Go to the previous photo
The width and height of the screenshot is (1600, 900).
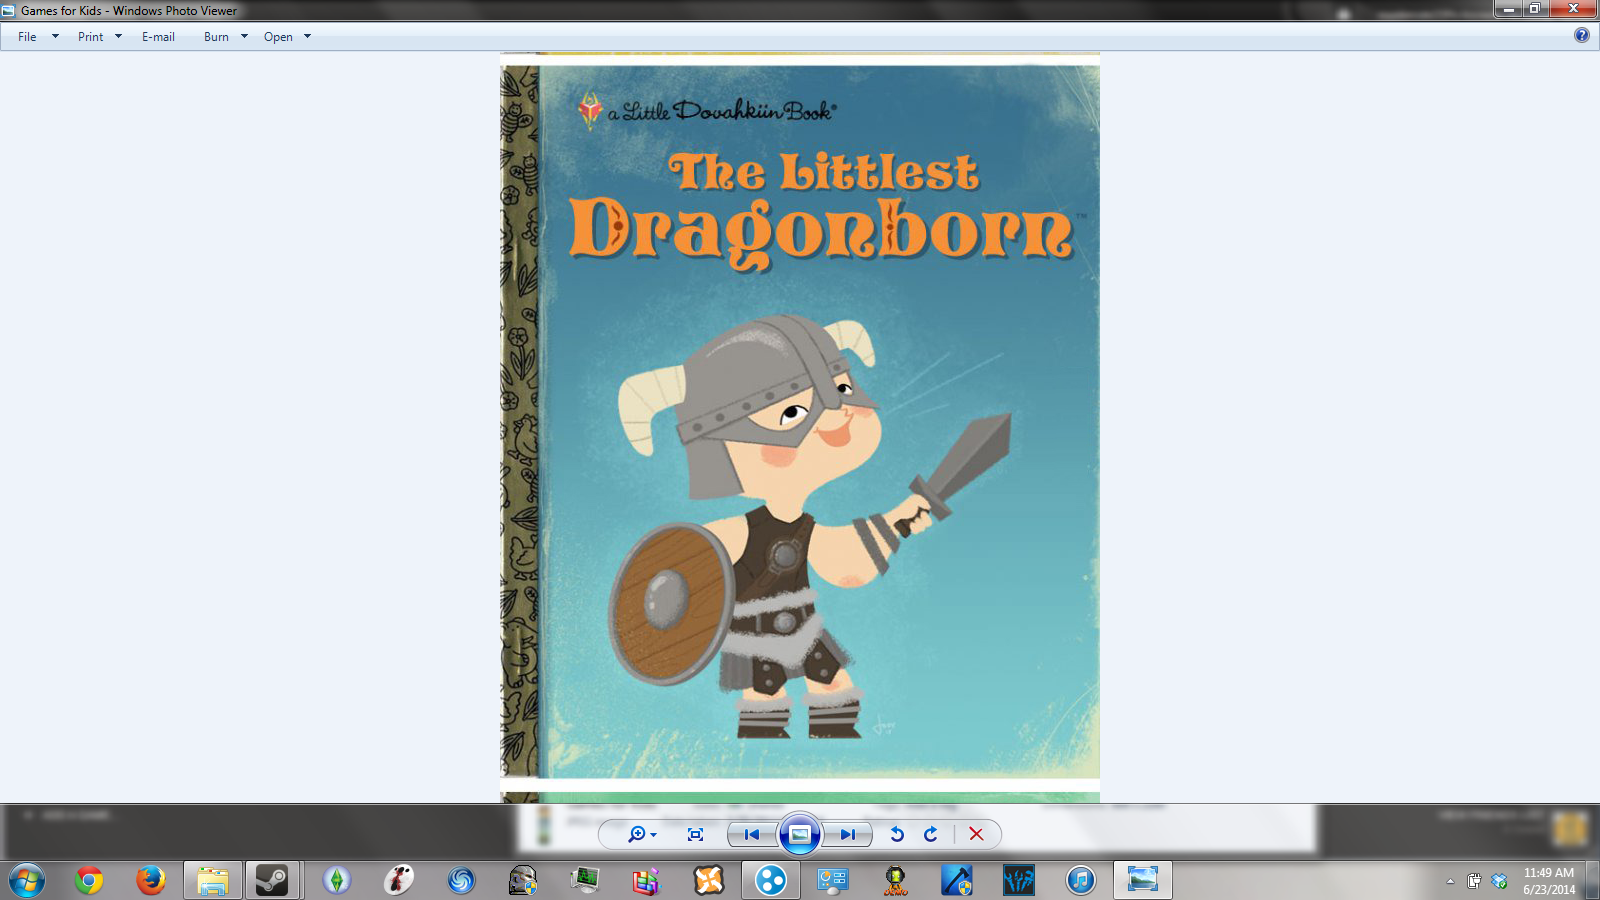[752, 834]
